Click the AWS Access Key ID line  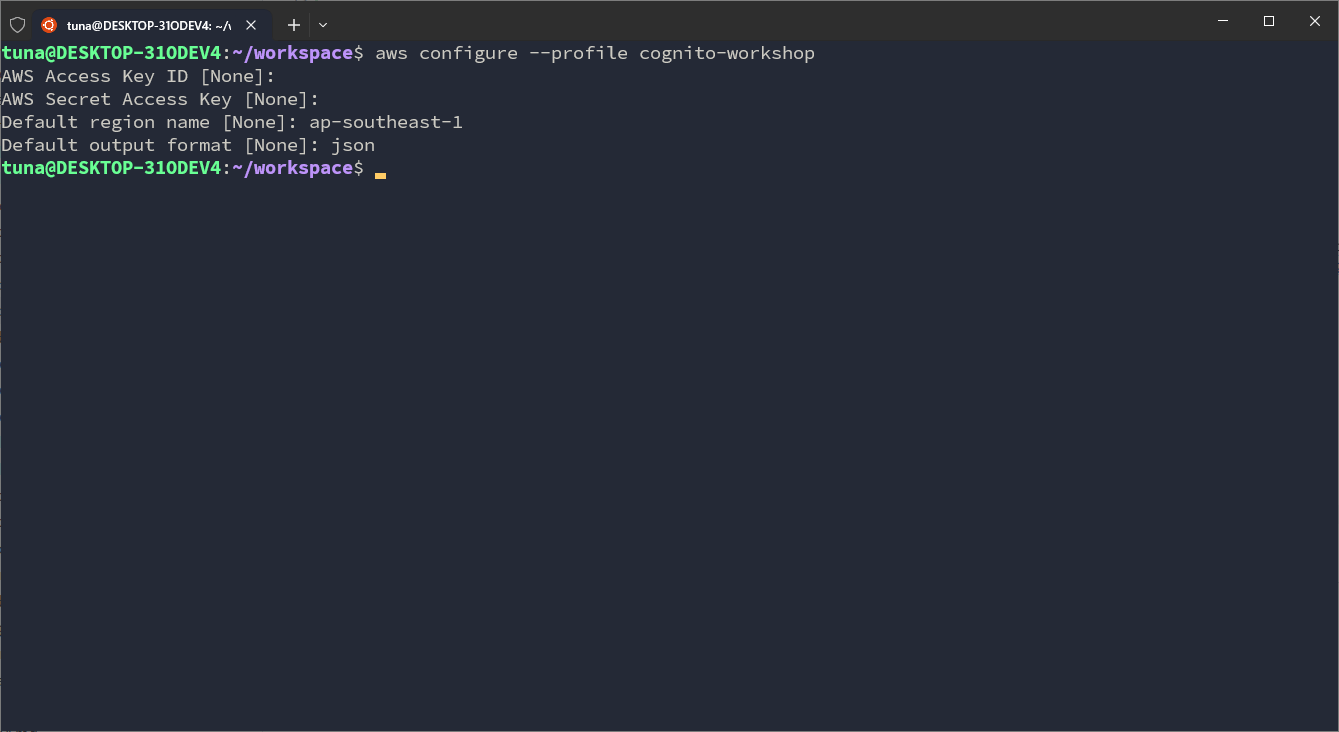click(138, 76)
